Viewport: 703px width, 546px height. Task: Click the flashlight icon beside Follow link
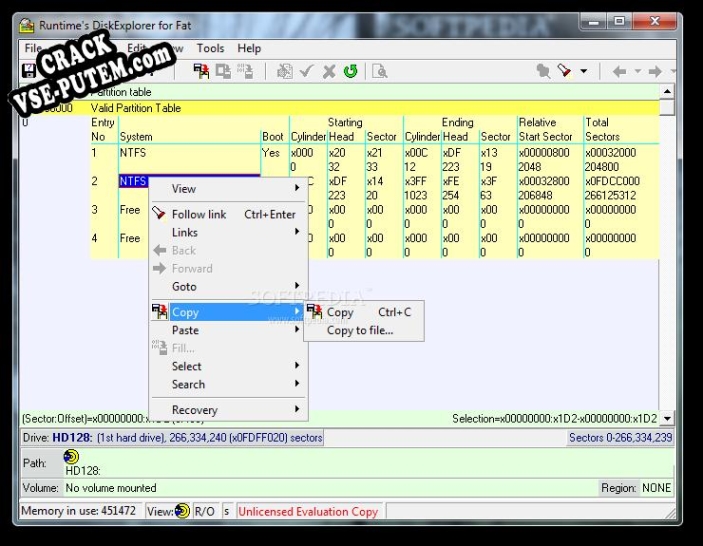point(159,213)
